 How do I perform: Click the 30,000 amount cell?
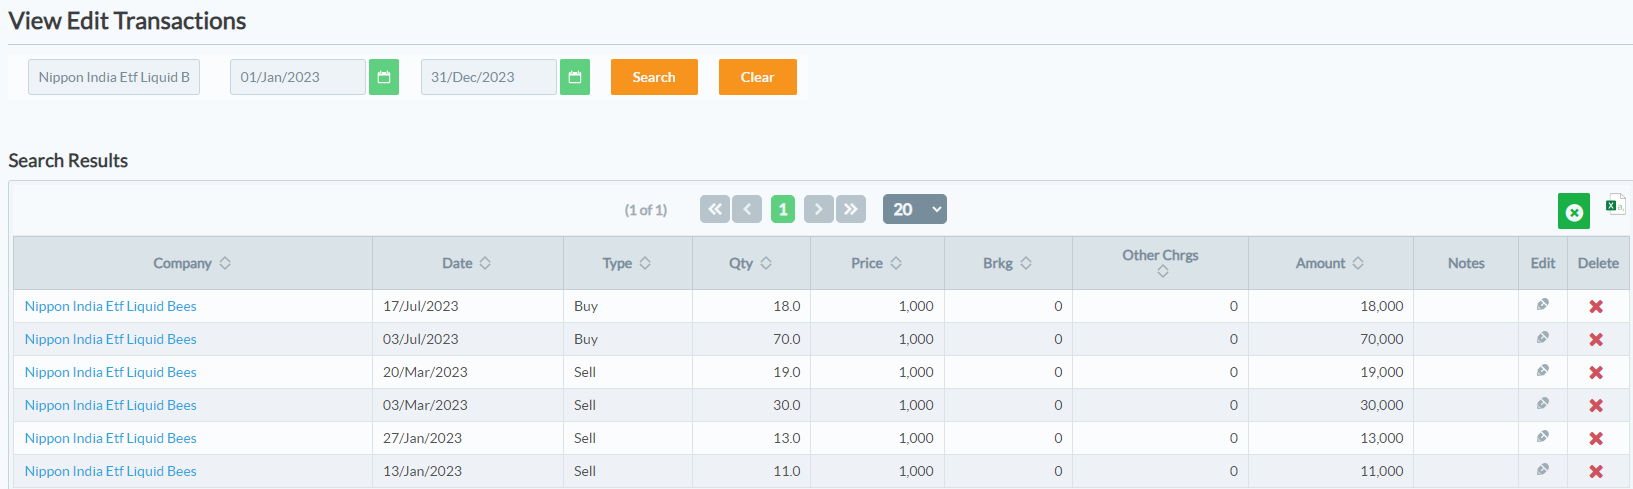(1331, 405)
